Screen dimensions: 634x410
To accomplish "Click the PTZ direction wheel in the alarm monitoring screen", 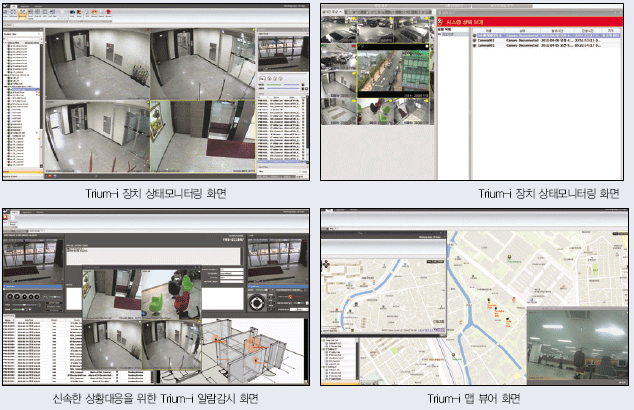I will coord(258,301).
